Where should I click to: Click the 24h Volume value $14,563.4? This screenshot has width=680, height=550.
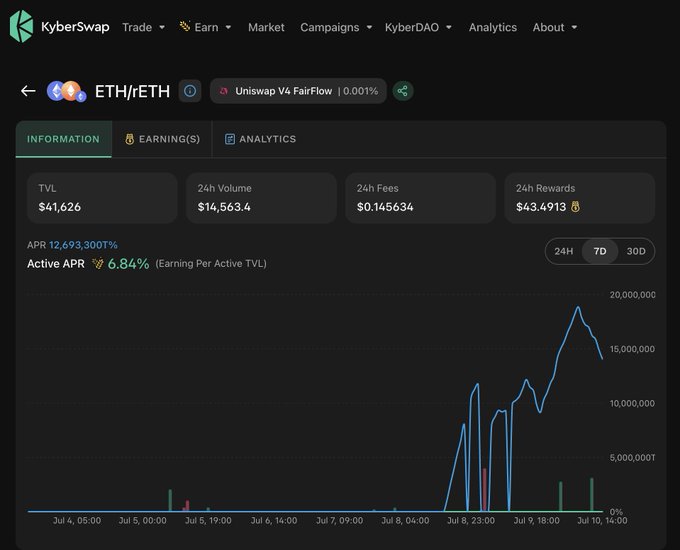(x=224, y=207)
